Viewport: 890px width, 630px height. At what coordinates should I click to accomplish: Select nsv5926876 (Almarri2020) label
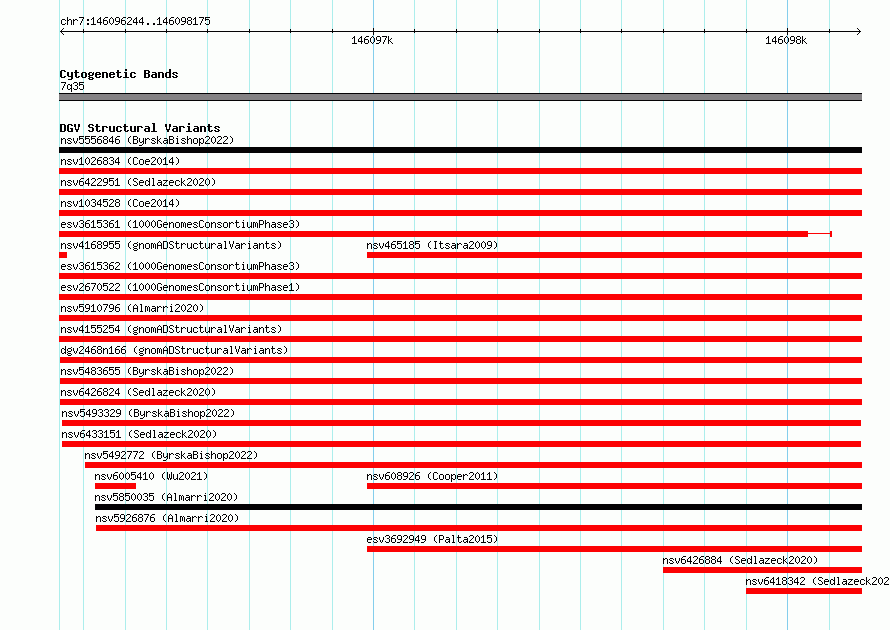167,518
